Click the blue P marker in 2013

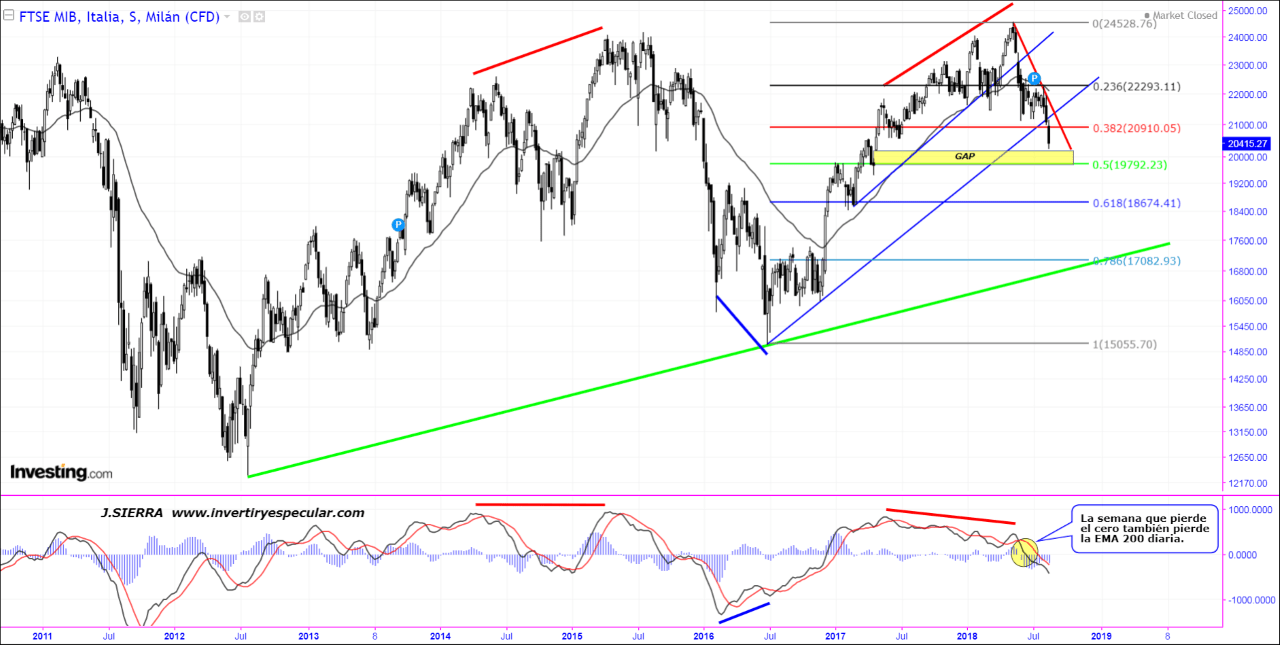(398, 226)
